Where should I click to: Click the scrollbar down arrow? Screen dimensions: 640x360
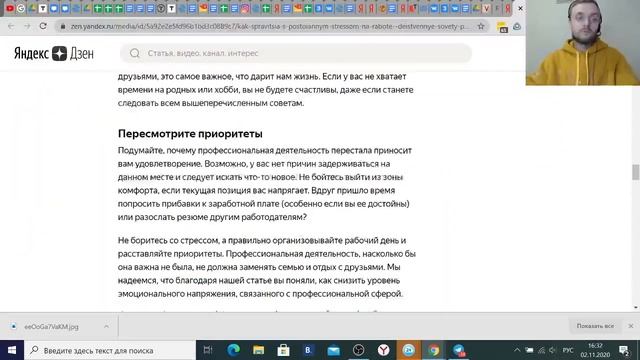coord(636,307)
